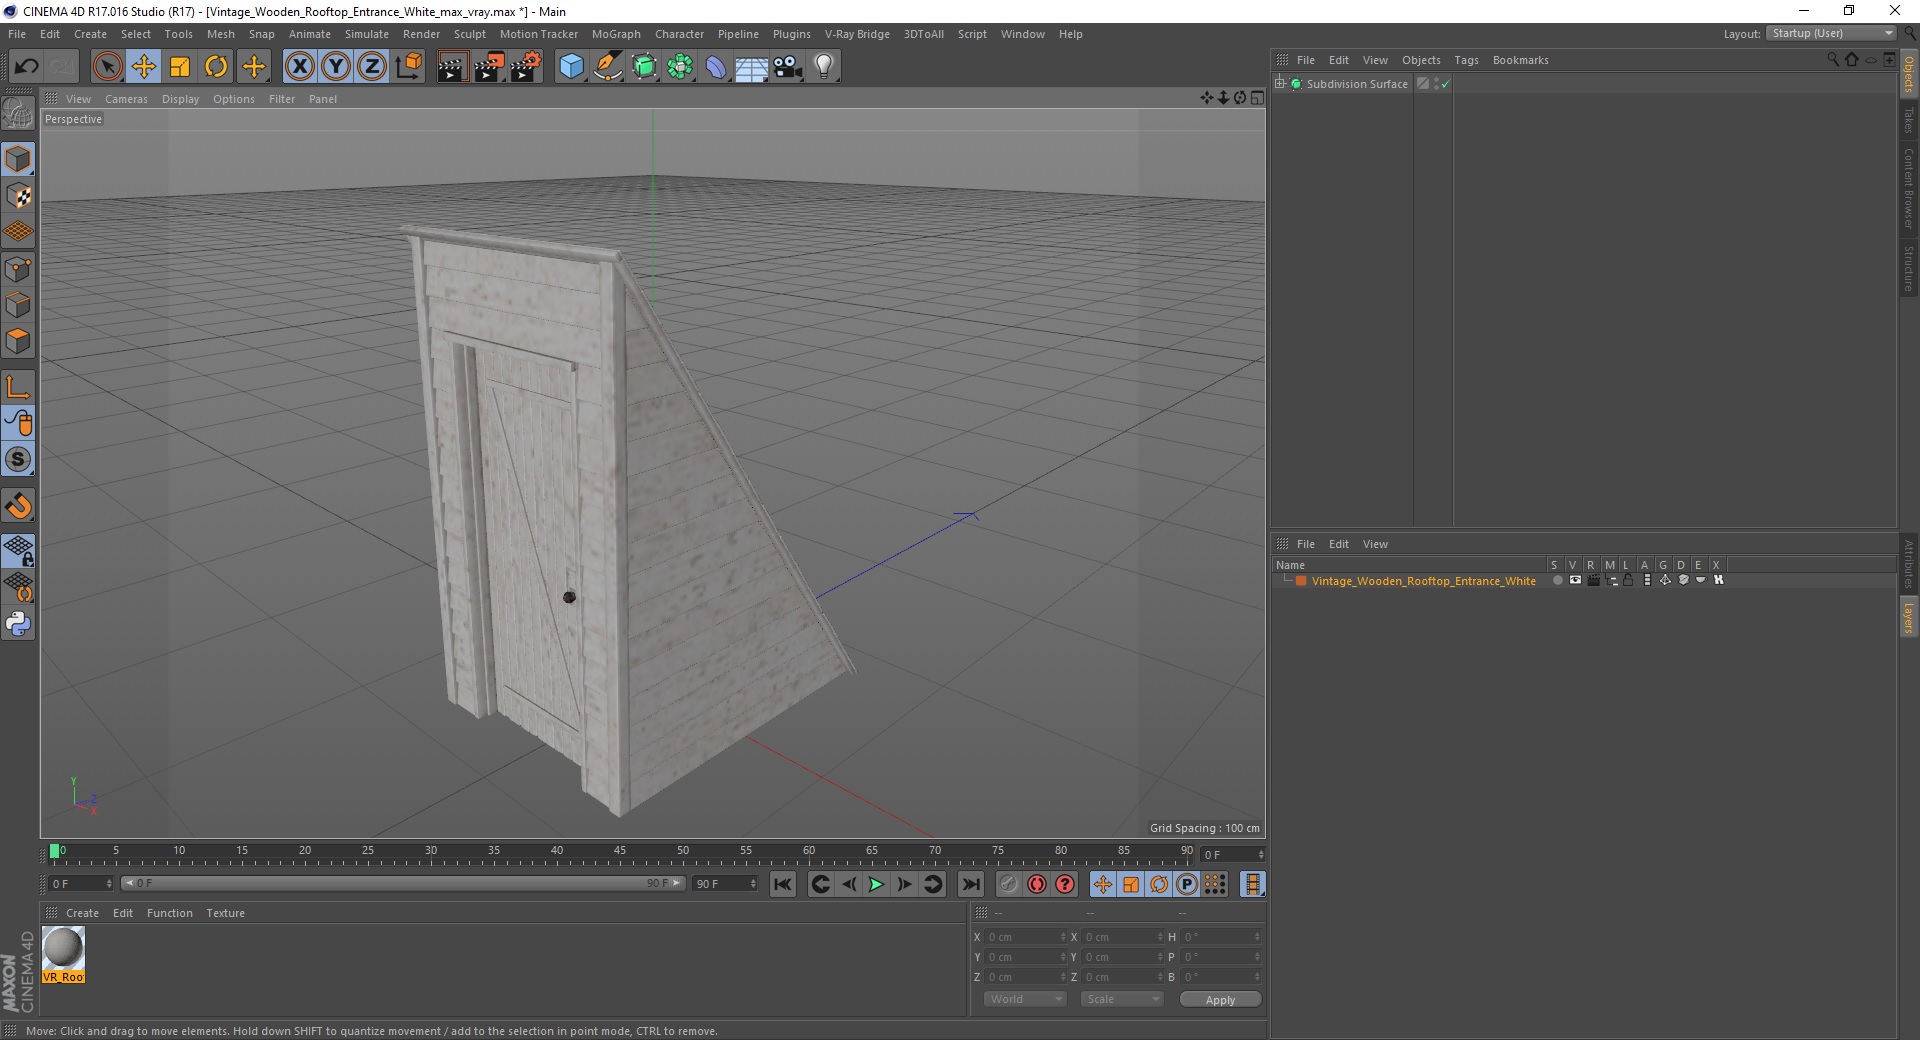Open the Sculpt menu
Viewport: 1920px width, 1040px height.
[x=469, y=34]
